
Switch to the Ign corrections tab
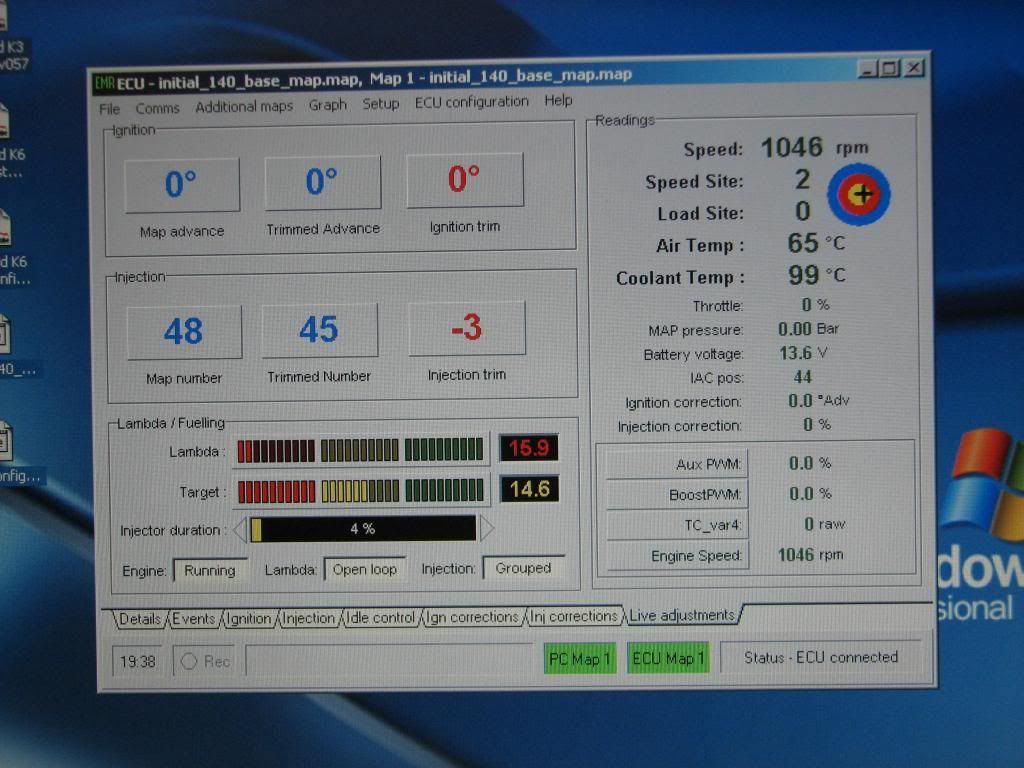pyautogui.click(x=472, y=616)
